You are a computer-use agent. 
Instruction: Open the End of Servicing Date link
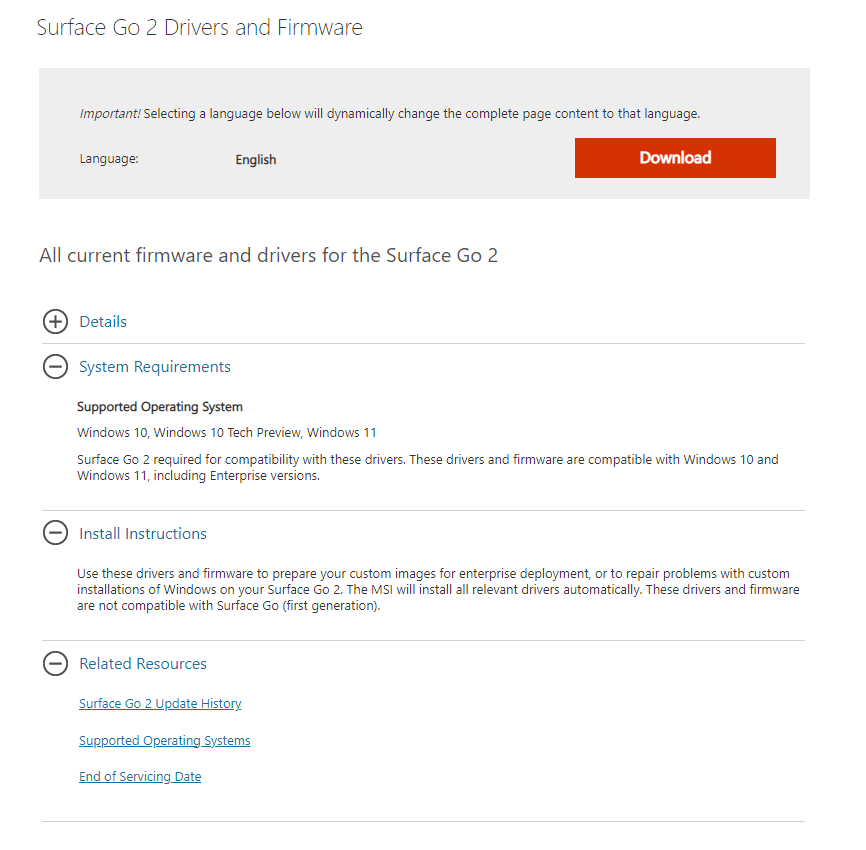tap(140, 777)
